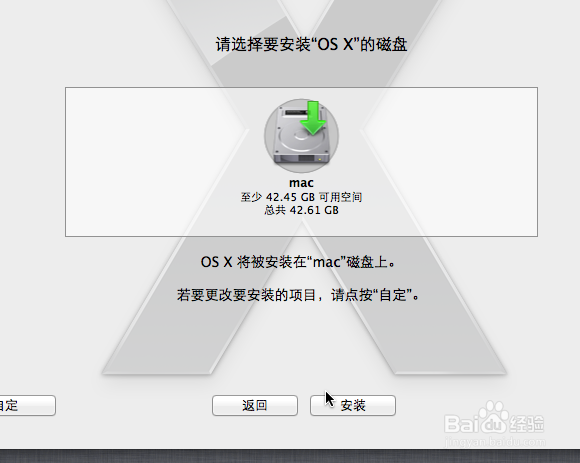
Task: Click heading 请选择要安装"OS X"的磁盘
Action: click(x=311, y=44)
